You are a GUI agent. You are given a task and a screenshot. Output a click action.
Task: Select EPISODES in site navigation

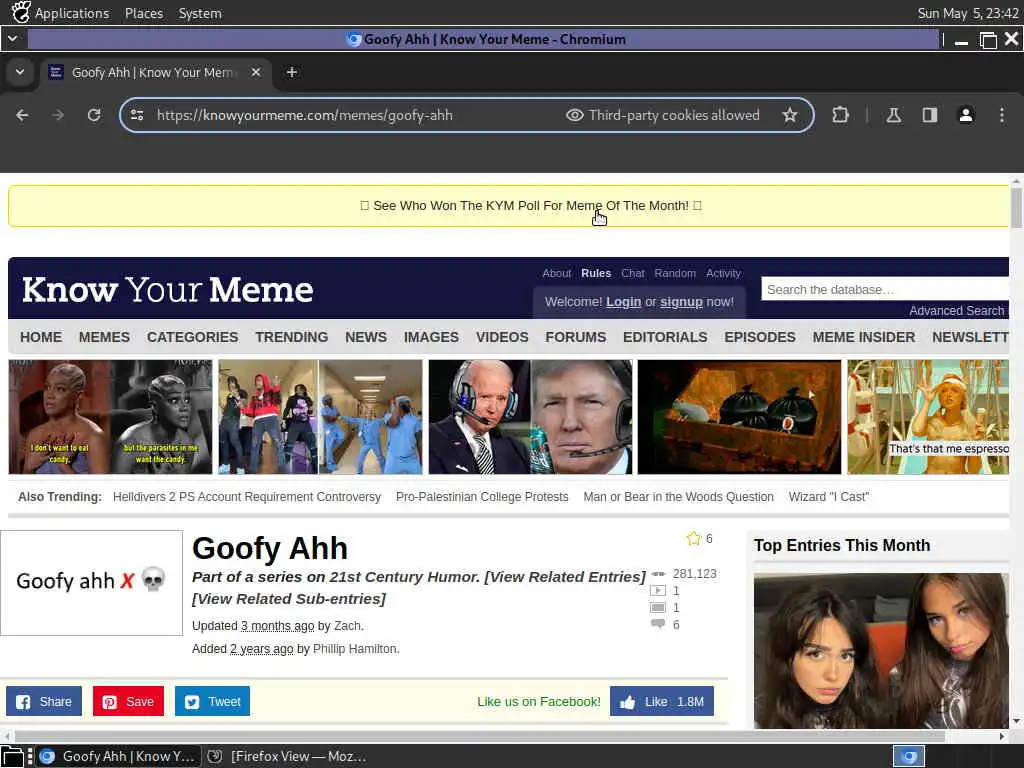tap(760, 337)
